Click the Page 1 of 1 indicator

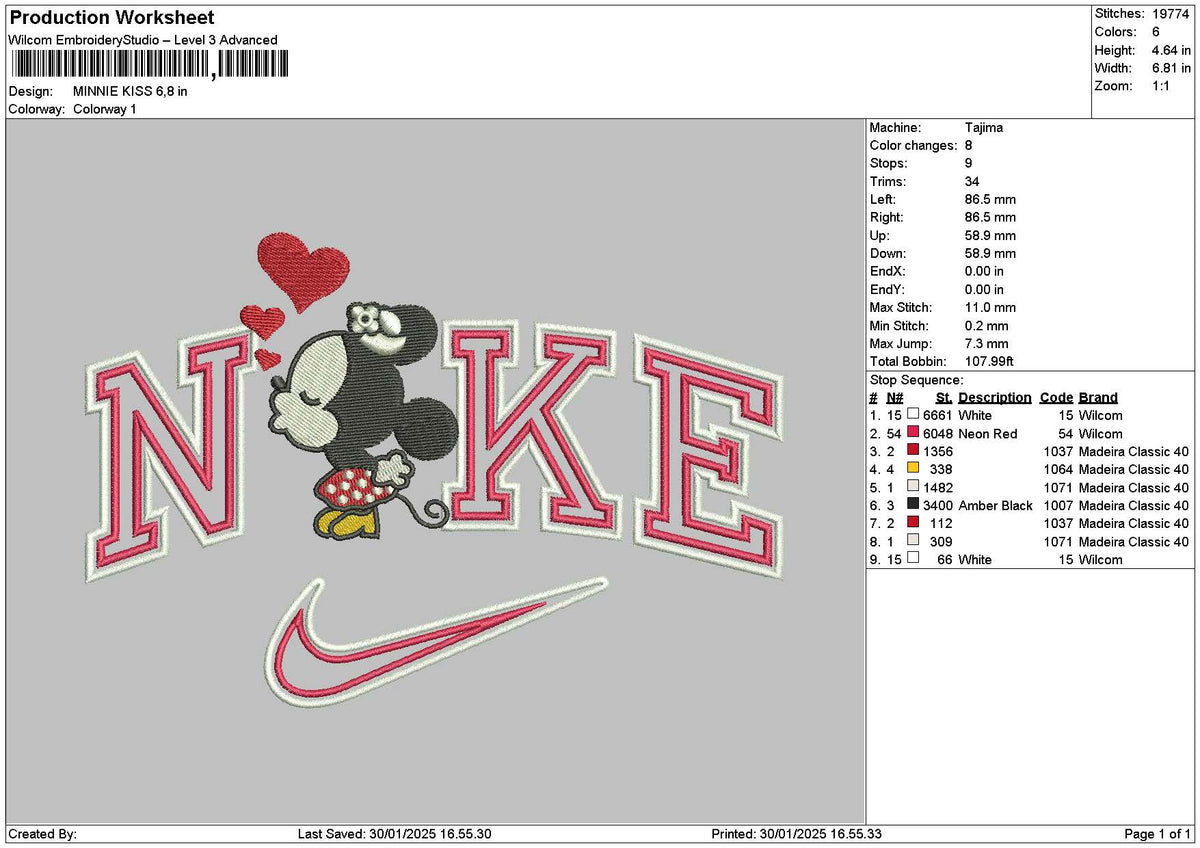pyautogui.click(x=1158, y=834)
